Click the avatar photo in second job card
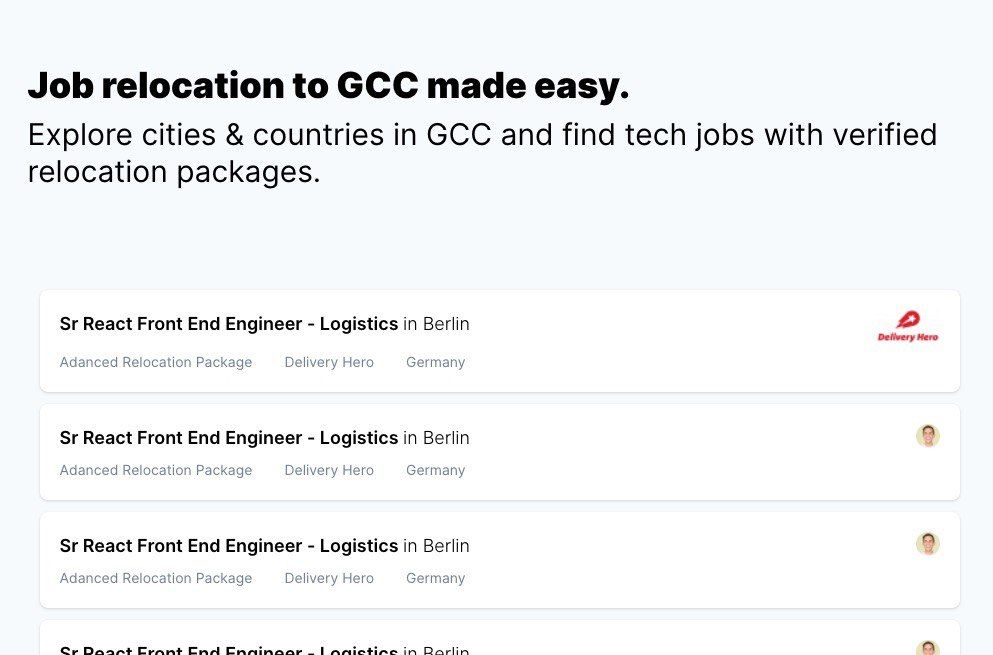The height and width of the screenshot is (655, 993). click(x=928, y=436)
